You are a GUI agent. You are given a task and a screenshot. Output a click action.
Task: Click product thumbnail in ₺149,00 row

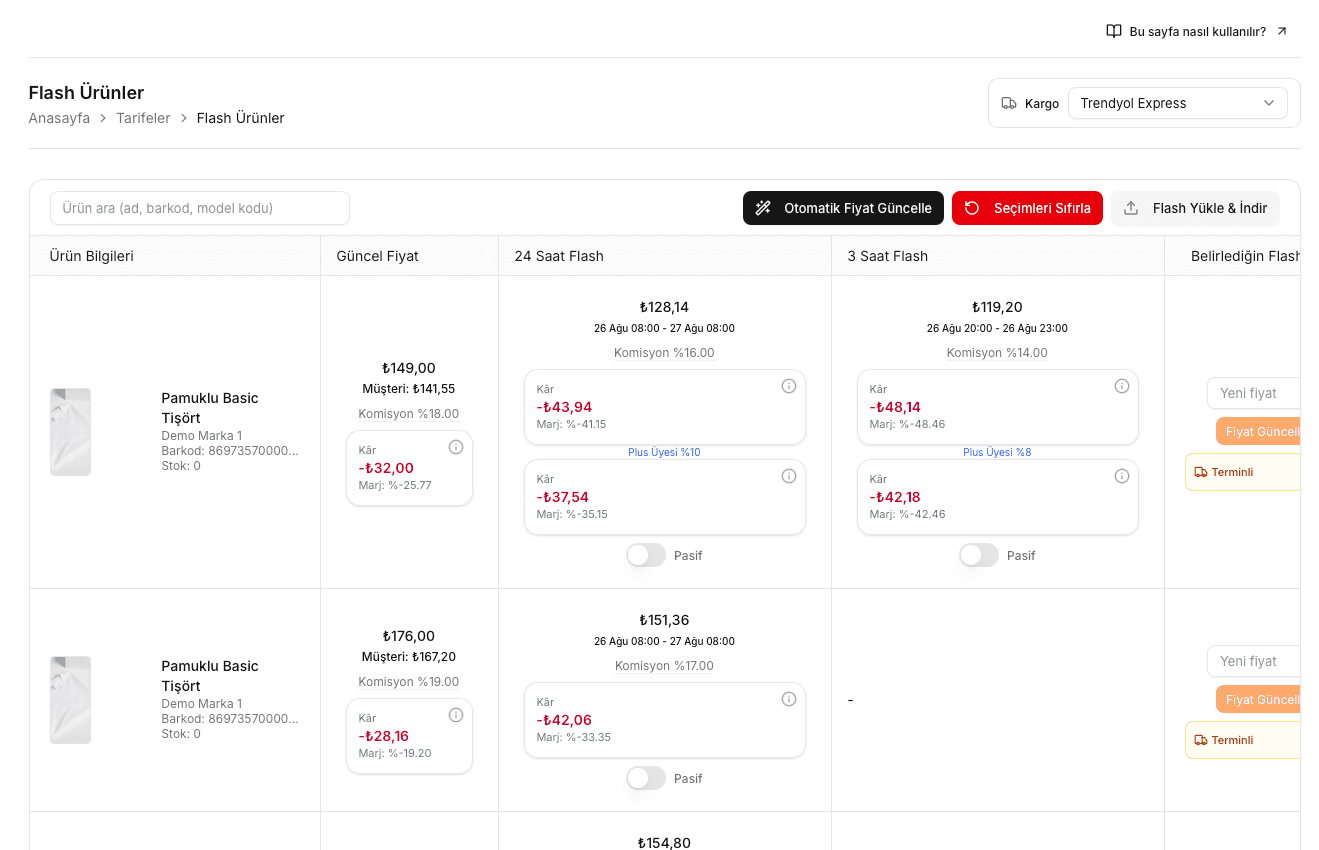pos(71,432)
